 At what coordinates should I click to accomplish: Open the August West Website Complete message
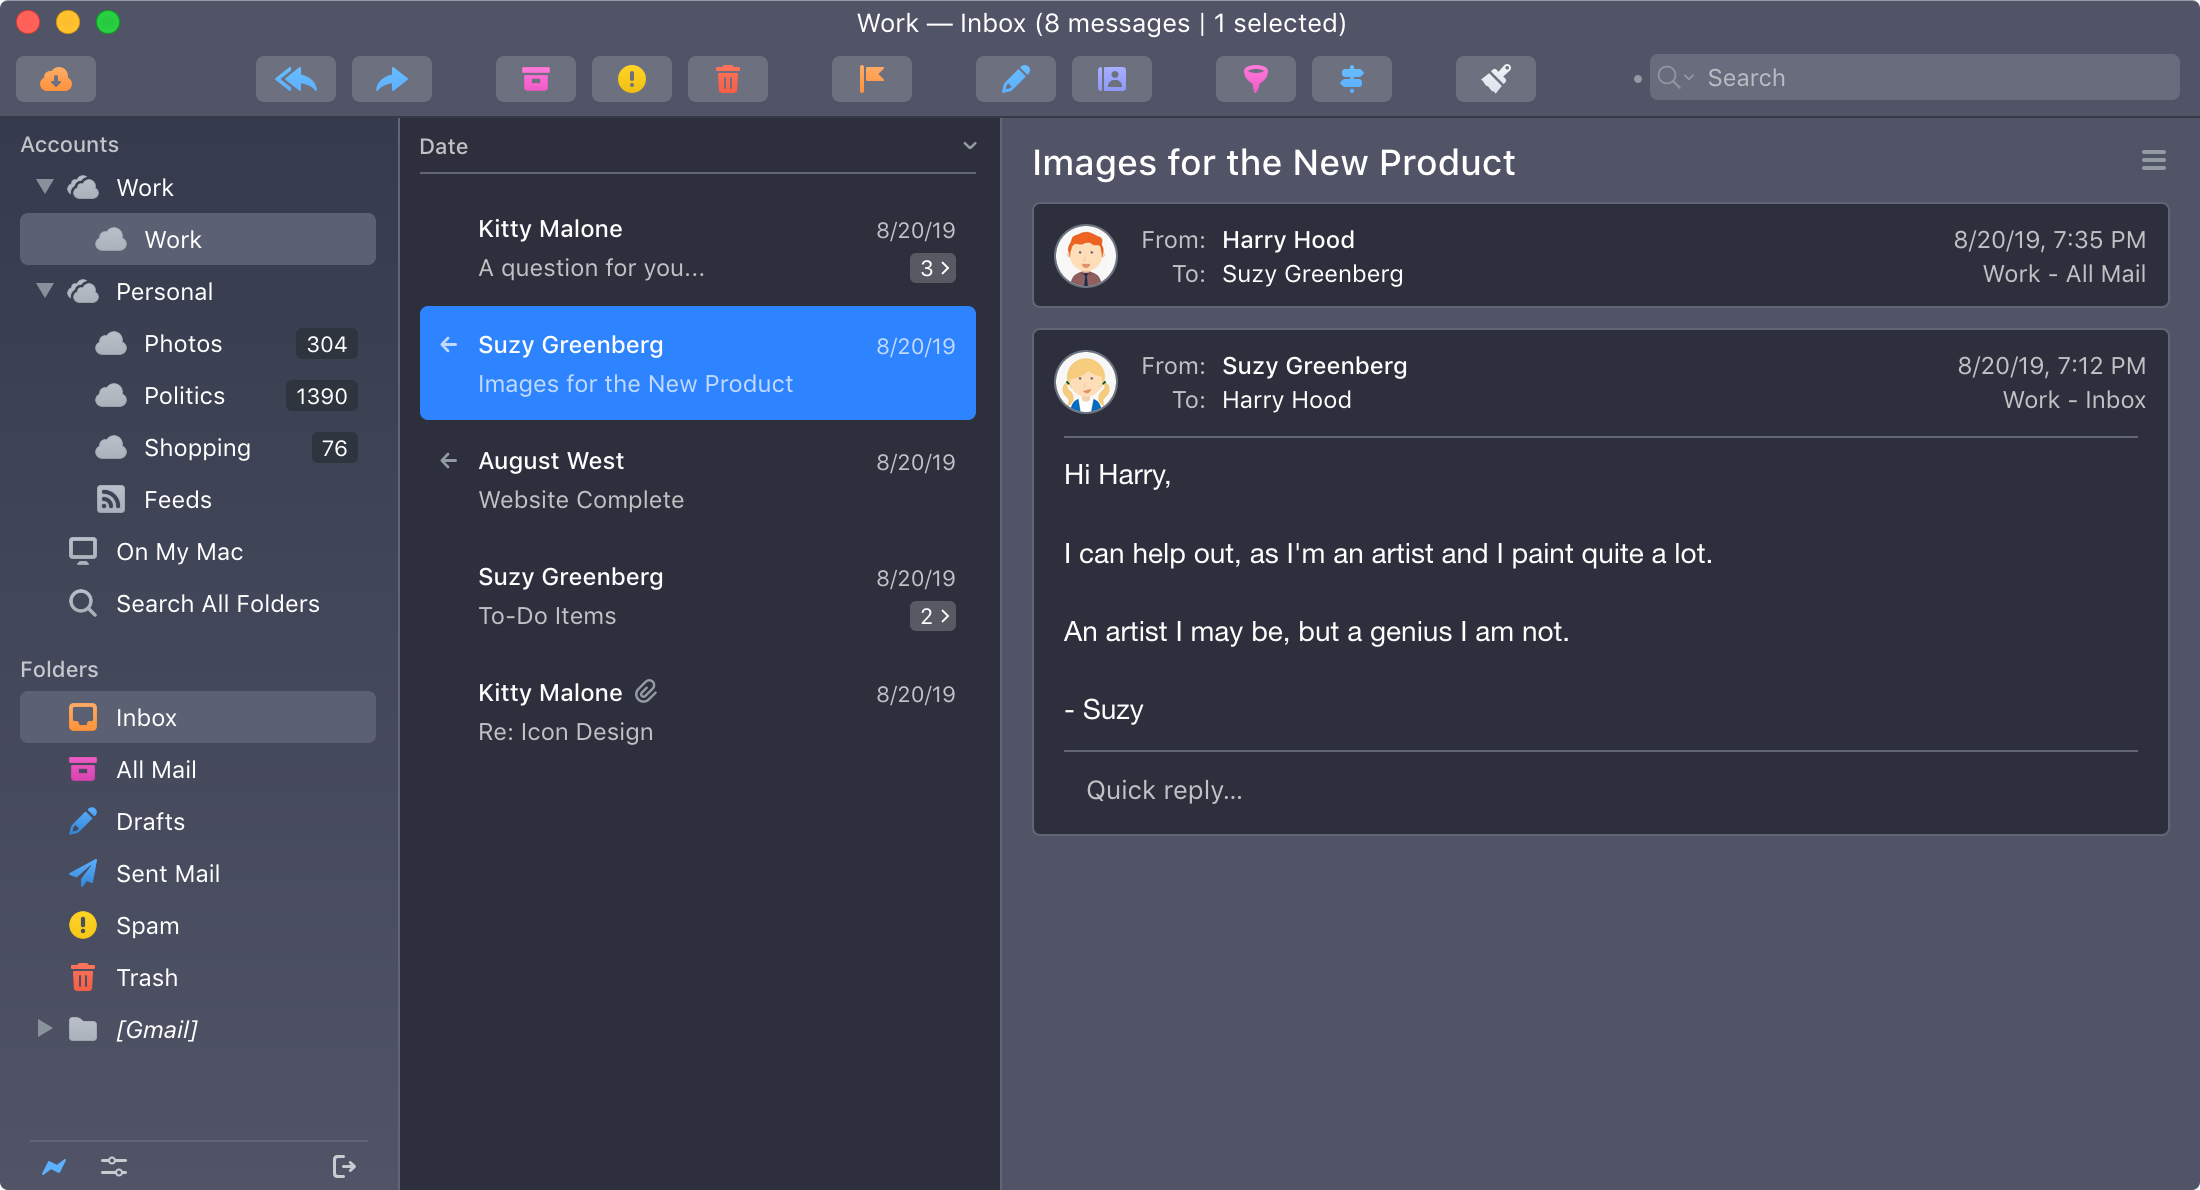(697, 480)
